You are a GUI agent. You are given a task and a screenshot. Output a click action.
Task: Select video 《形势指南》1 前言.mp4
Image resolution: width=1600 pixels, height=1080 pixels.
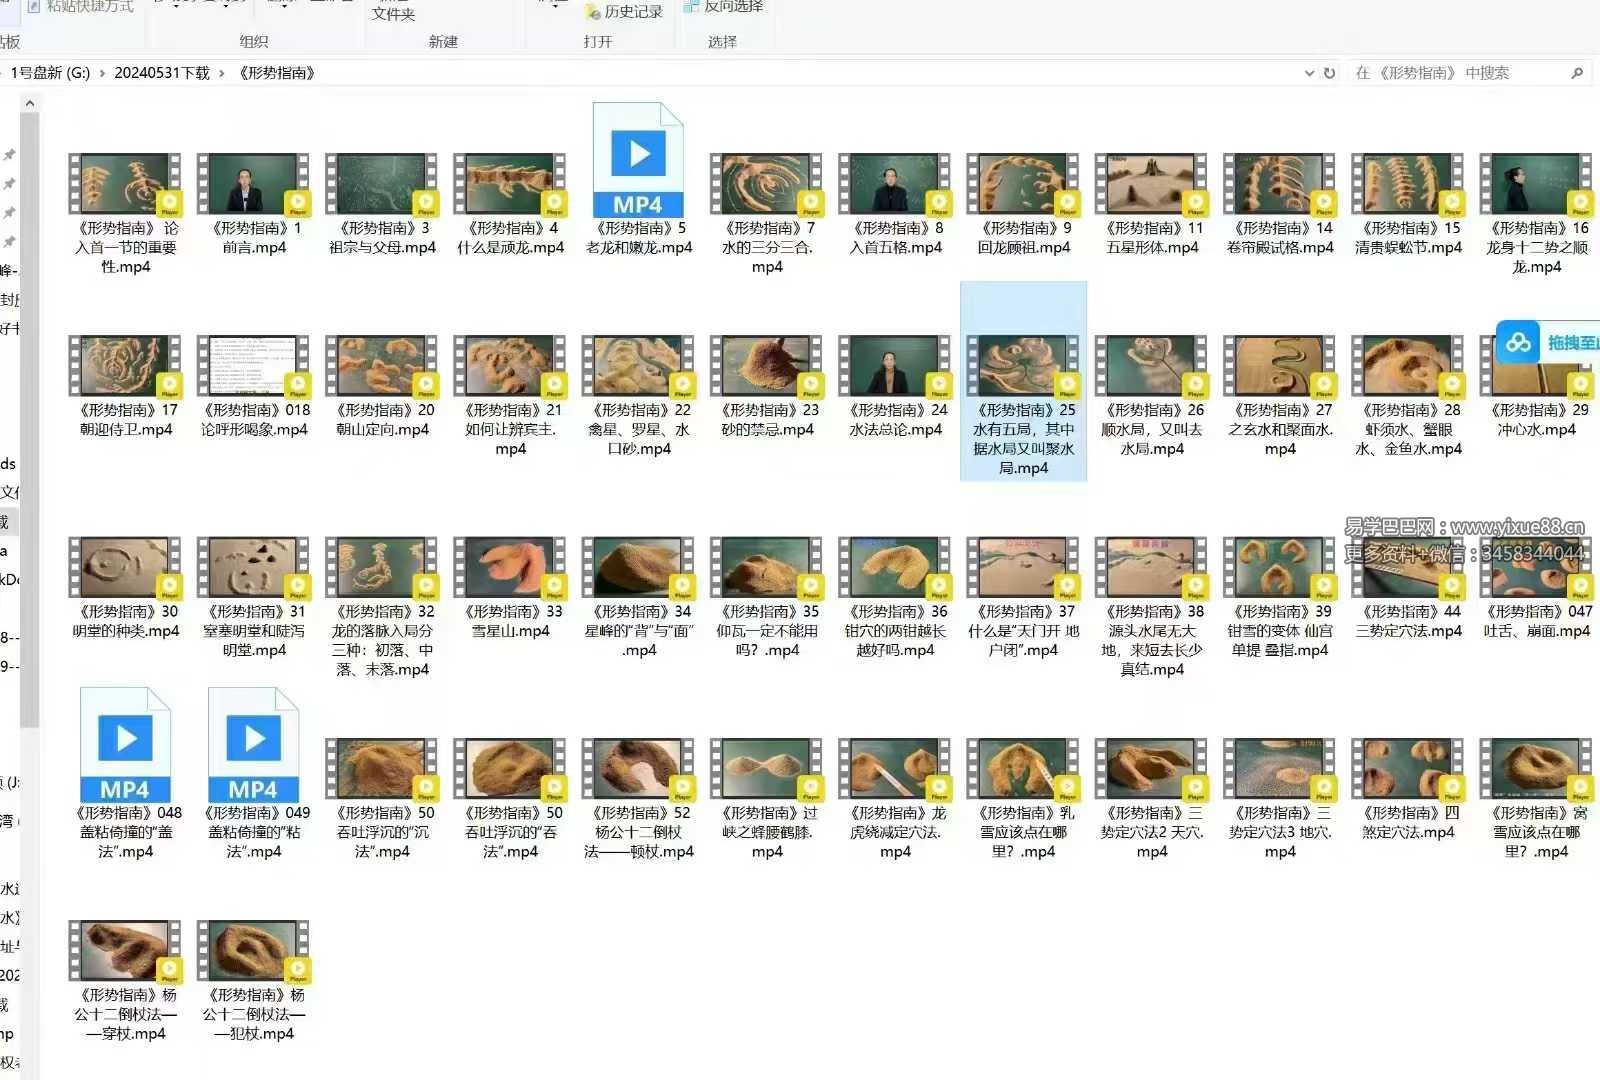pos(253,185)
